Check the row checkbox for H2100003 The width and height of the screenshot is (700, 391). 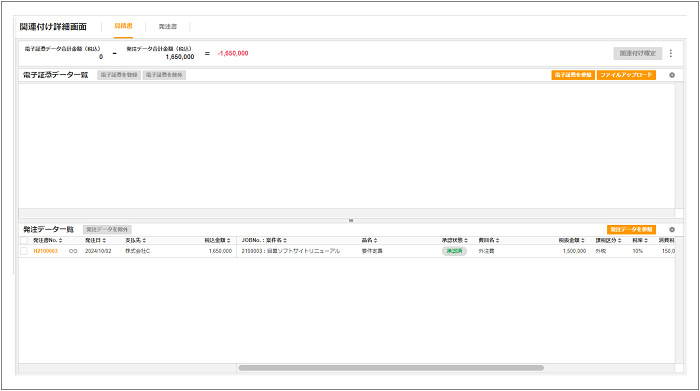[24, 251]
